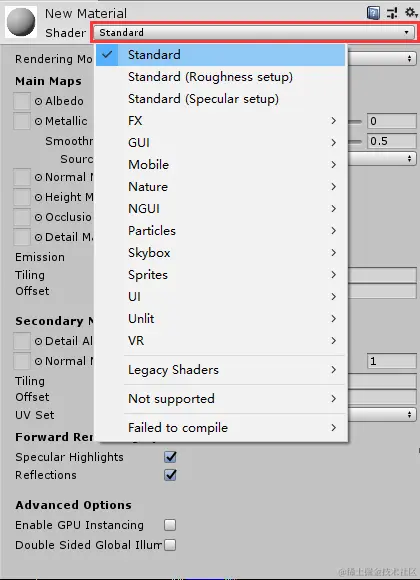Click the preset selector sliders icon
The height and width of the screenshot is (580, 420).
[x=392, y=13]
